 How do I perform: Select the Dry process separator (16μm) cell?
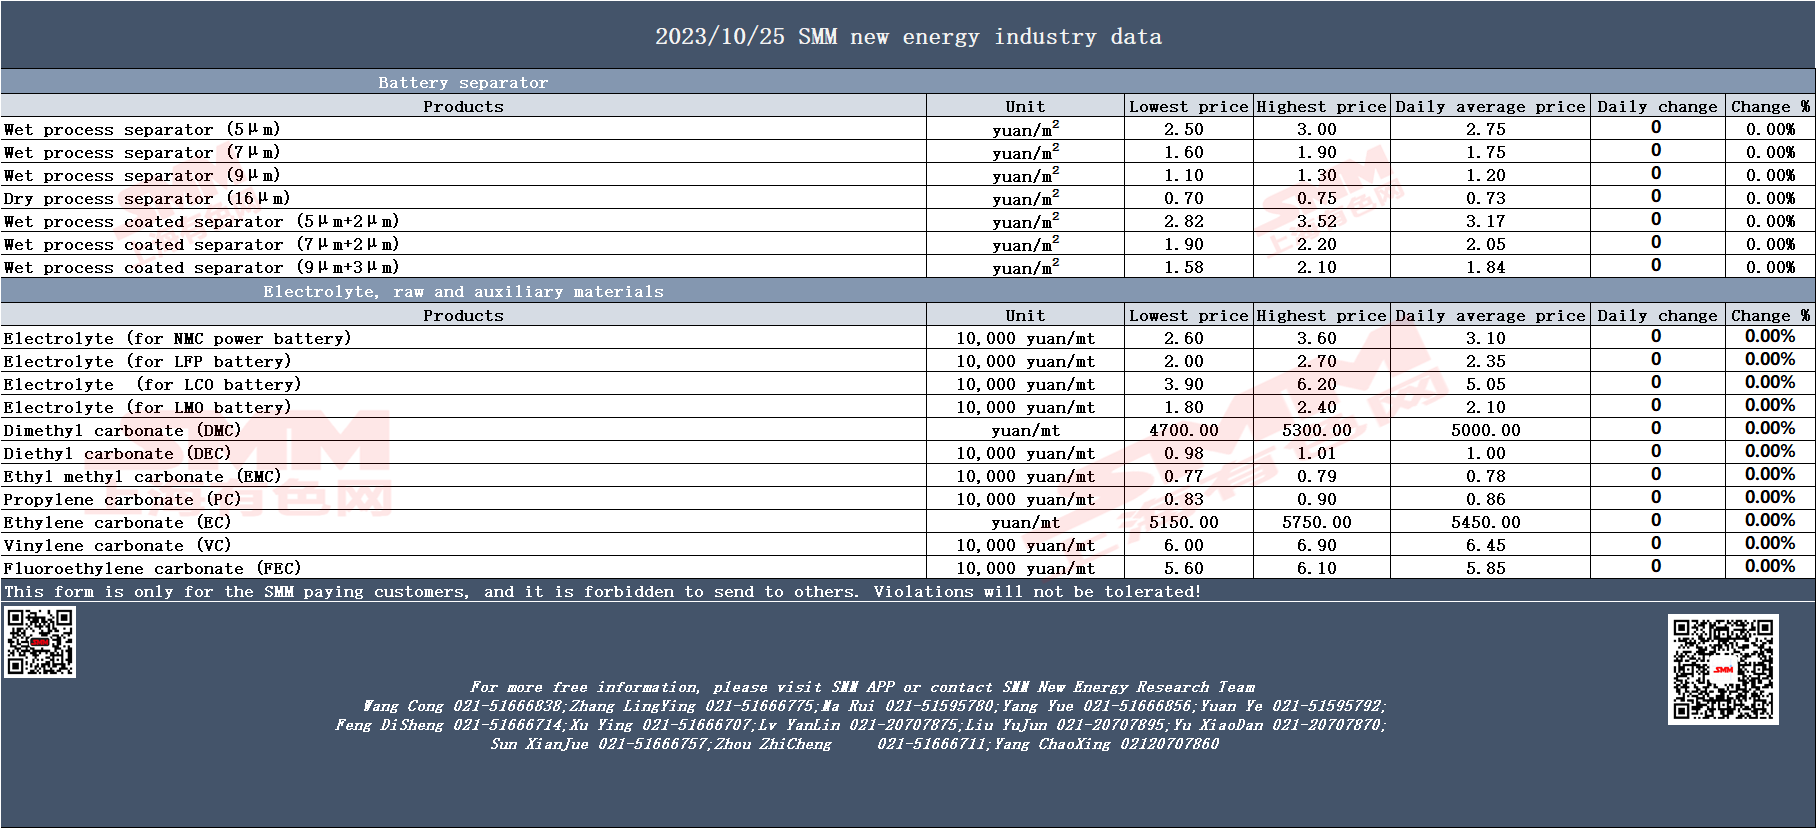coord(463,198)
